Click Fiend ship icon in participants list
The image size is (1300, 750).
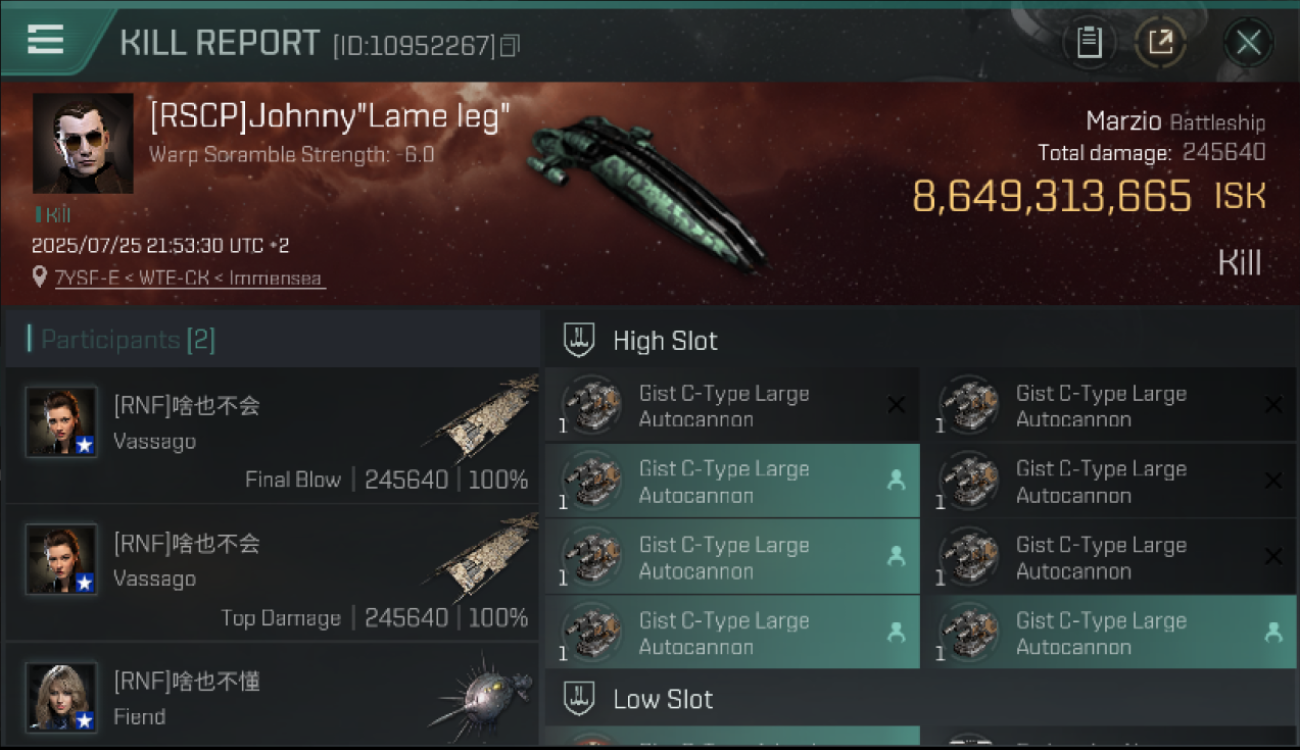click(482, 696)
